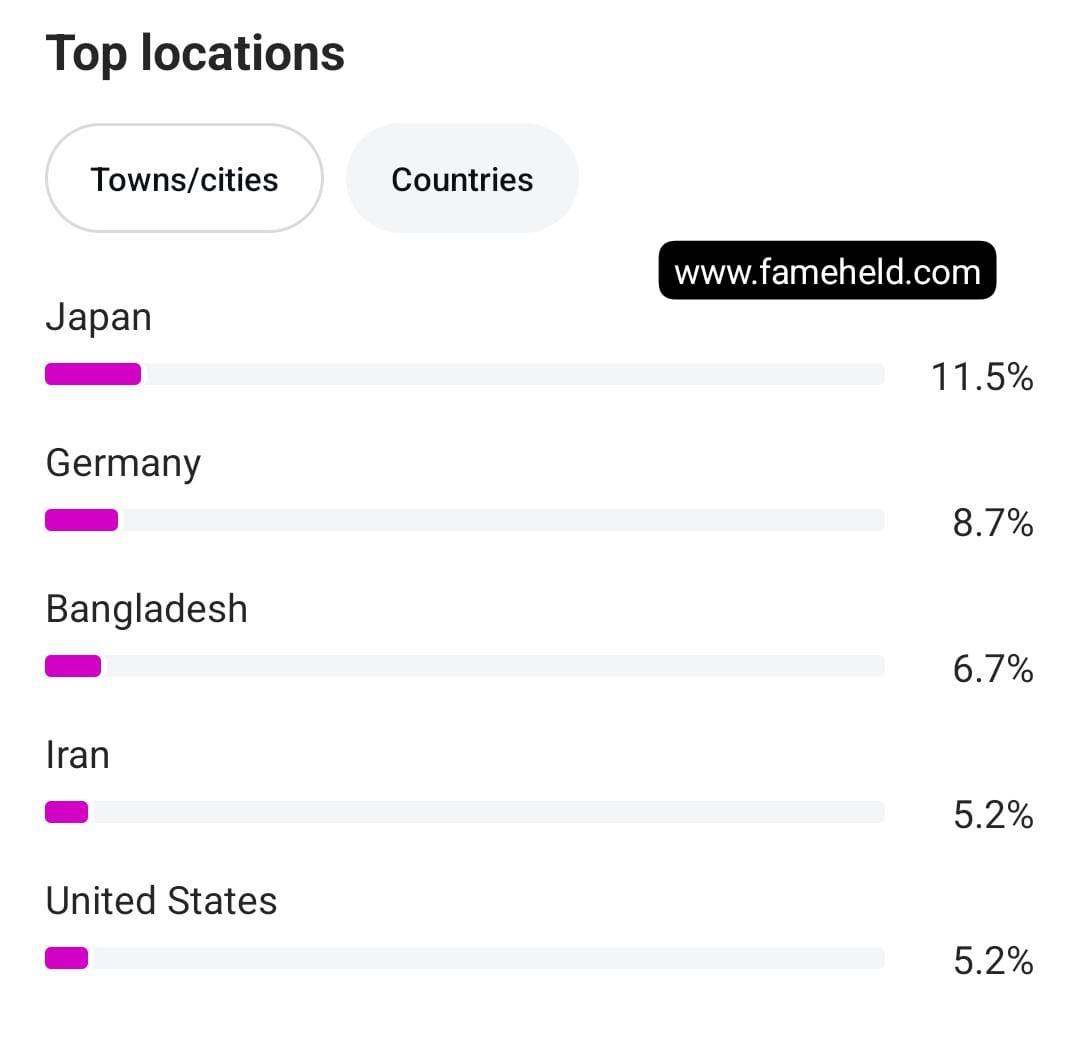Switch to the Towns/cities tab
Screen dimensions: 1080x1061
[184, 179]
